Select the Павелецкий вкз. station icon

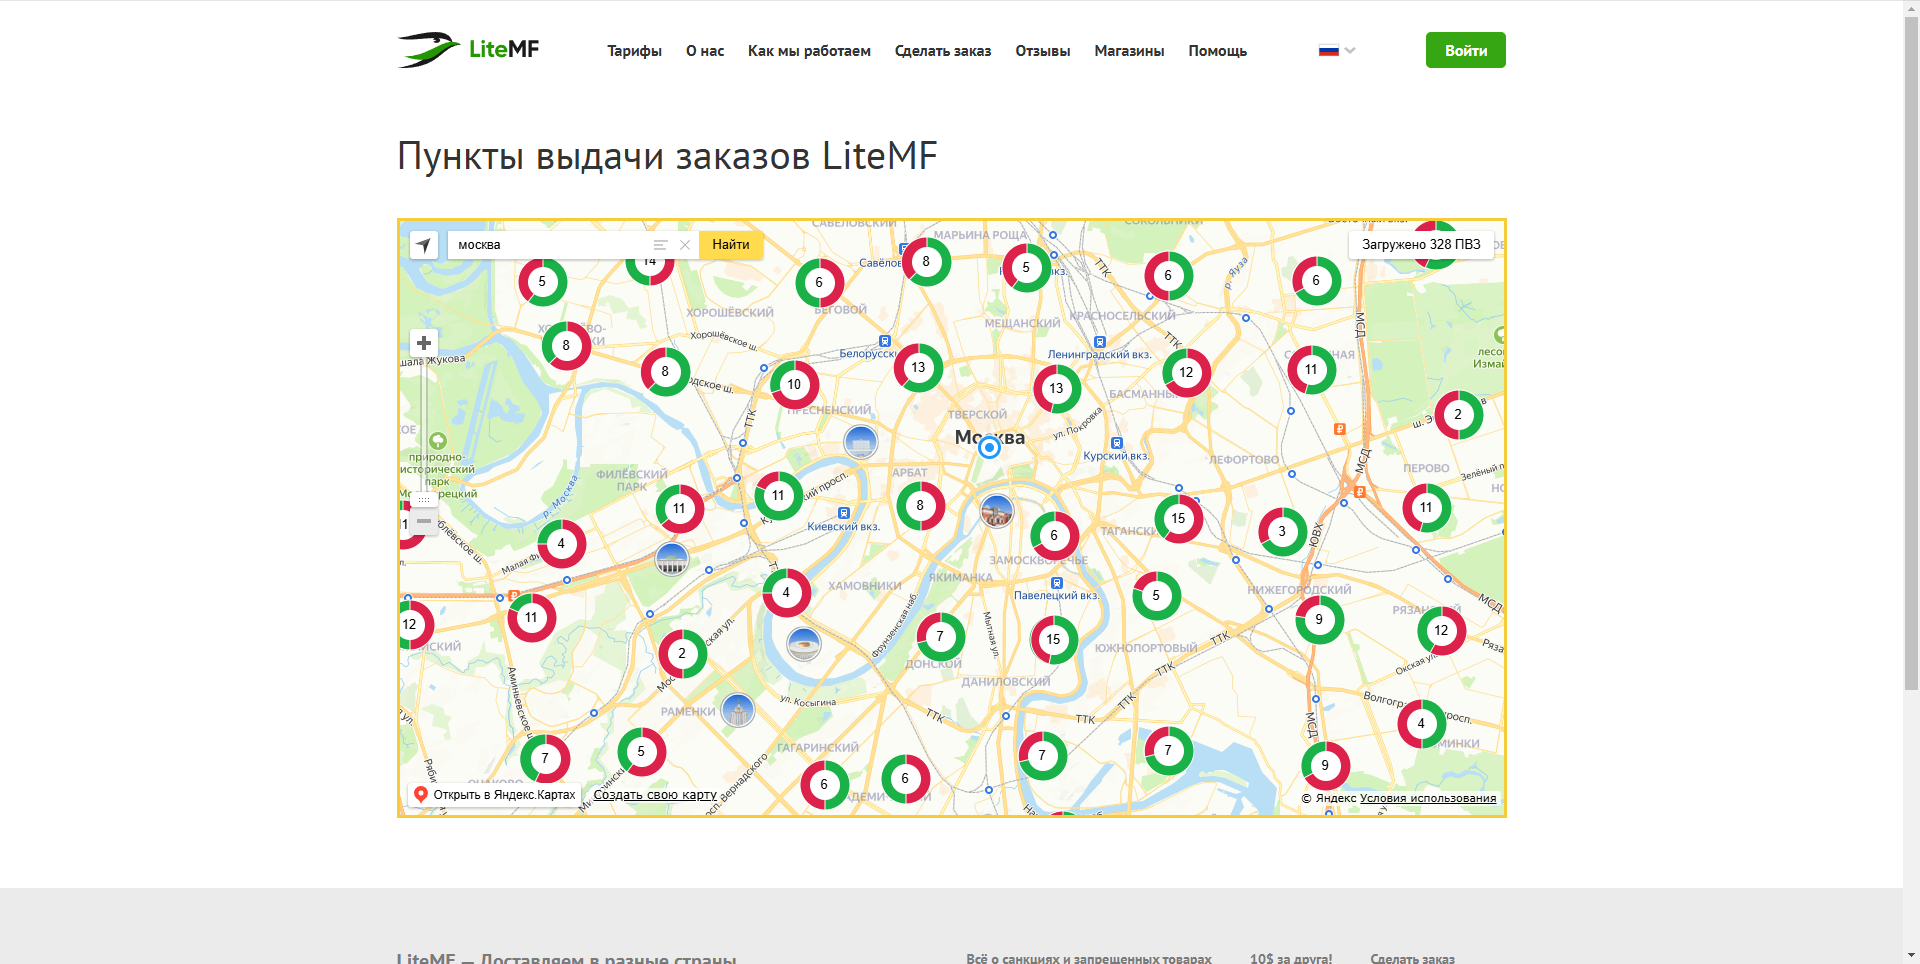1057,583
